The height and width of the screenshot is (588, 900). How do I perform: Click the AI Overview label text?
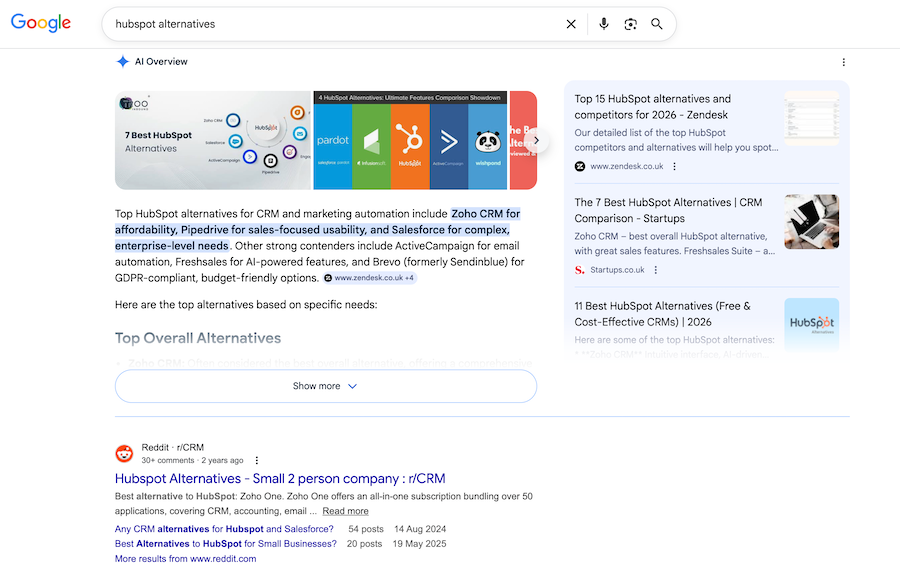pyautogui.click(x=161, y=61)
